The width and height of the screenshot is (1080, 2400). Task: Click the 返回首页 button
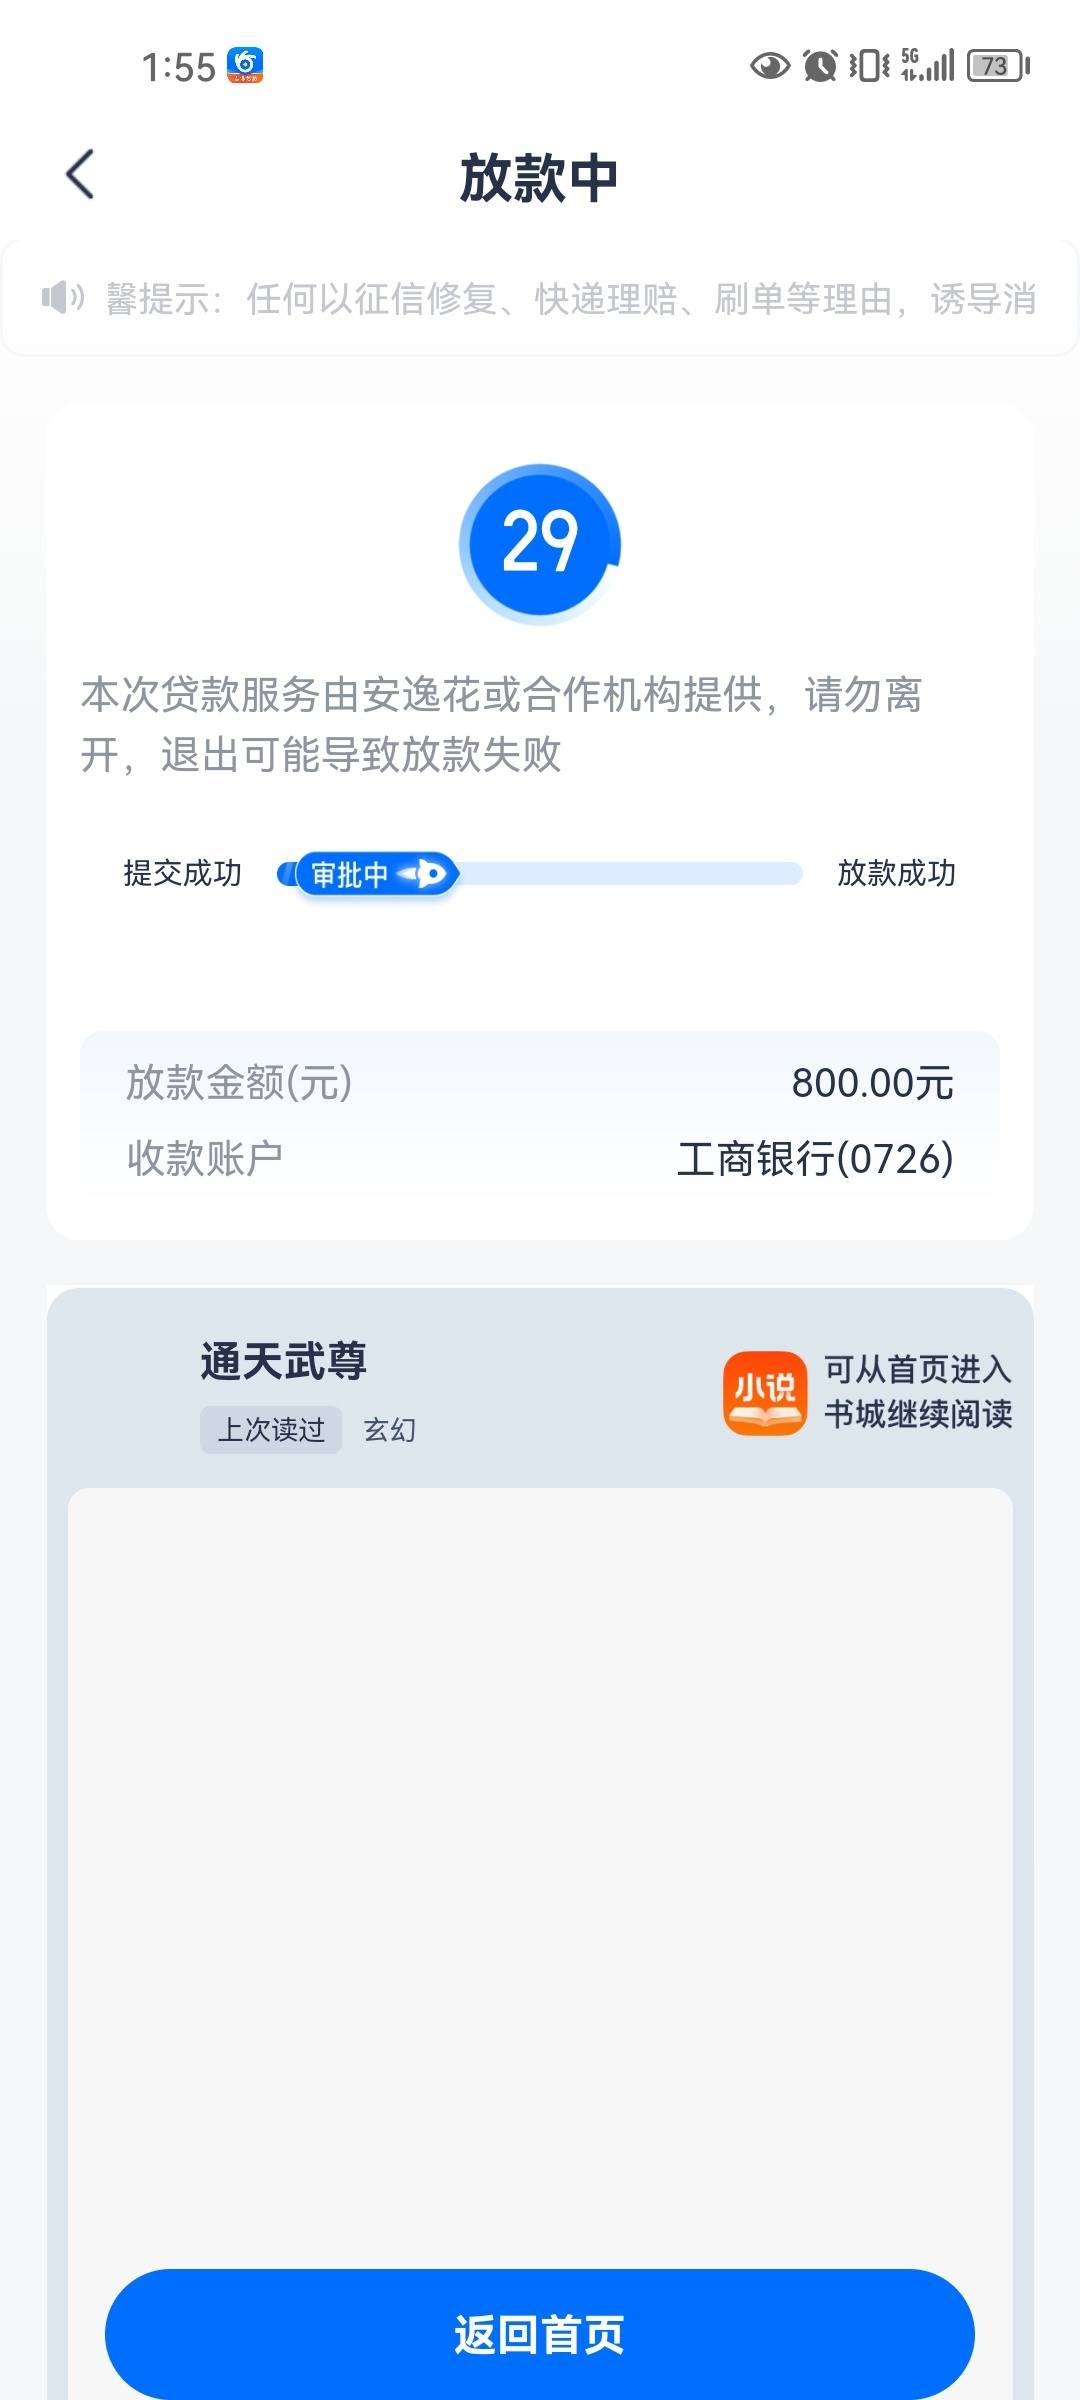tap(540, 2334)
